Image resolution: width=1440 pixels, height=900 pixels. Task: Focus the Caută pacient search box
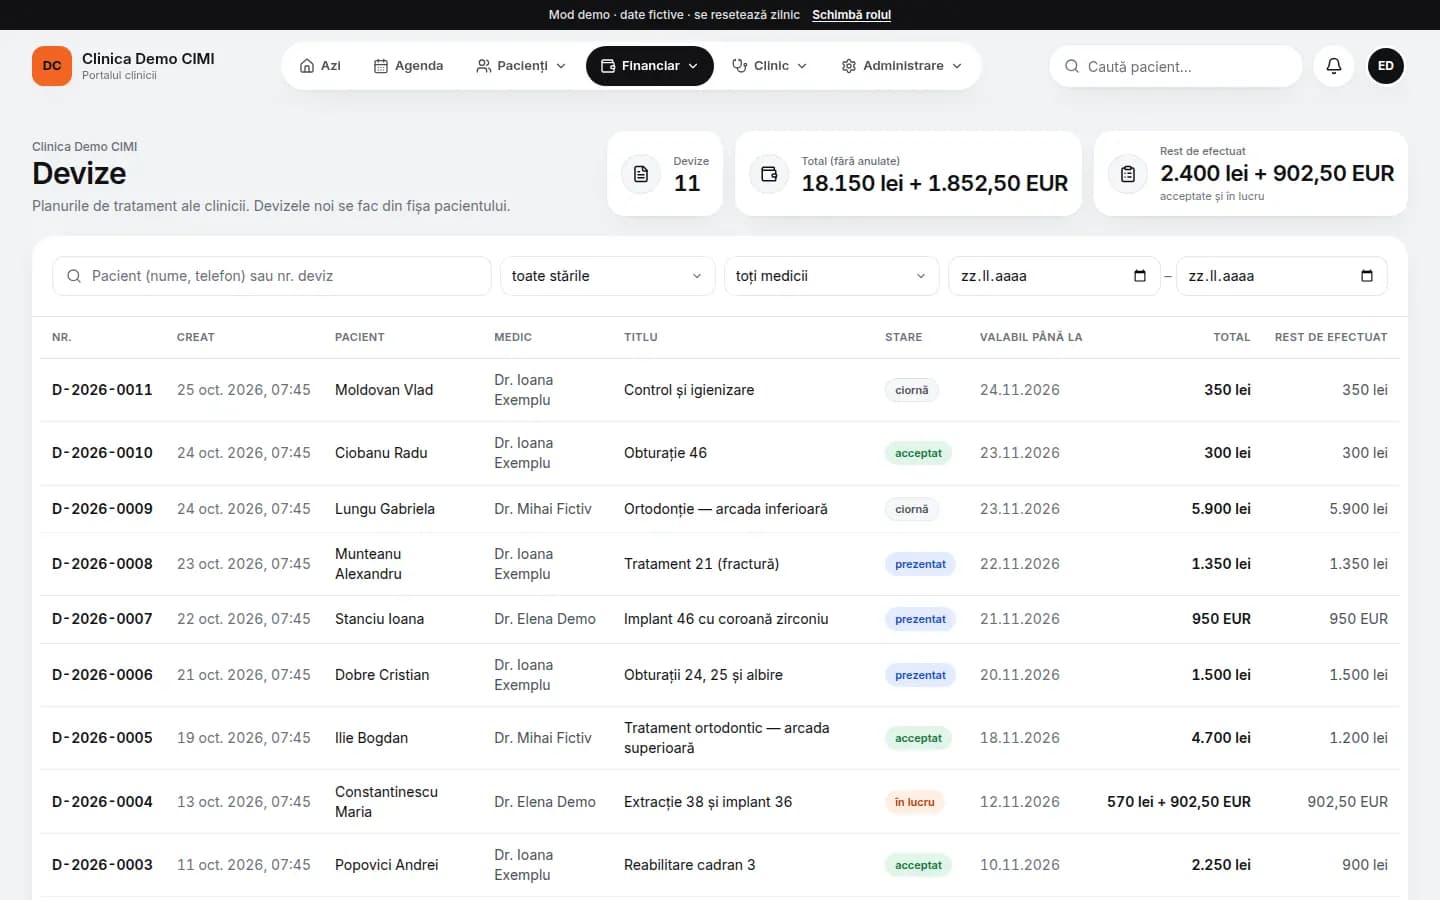click(x=1176, y=66)
